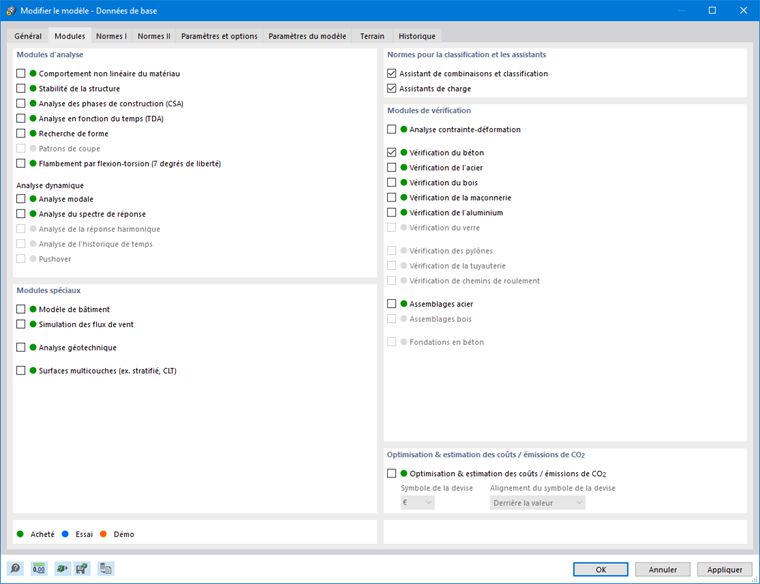Enable Assemblages acier module
Image resolution: width=760 pixels, height=584 pixels.
[392, 304]
